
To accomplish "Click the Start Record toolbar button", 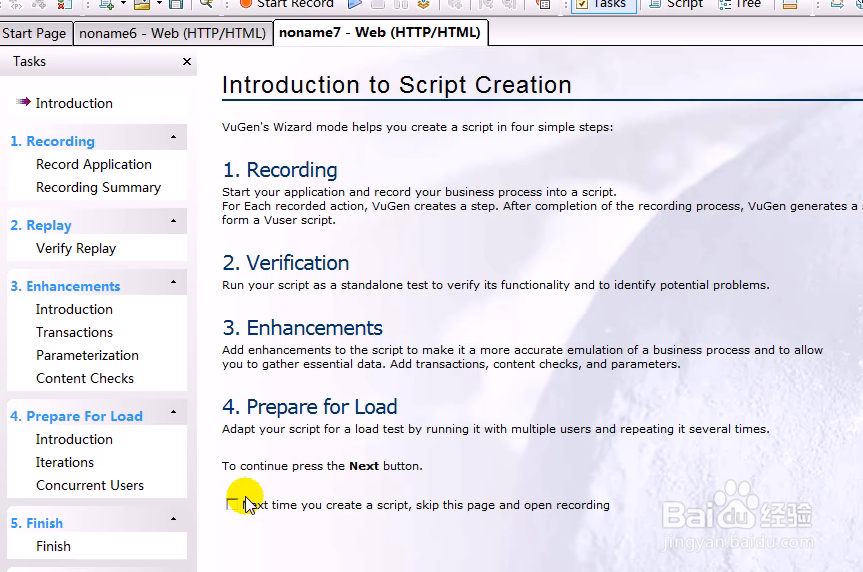I will tap(287, 4).
